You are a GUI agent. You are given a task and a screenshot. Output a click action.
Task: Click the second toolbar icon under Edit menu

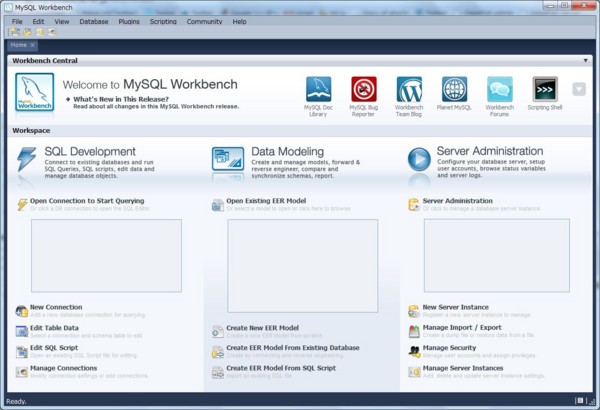coord(27,32)
